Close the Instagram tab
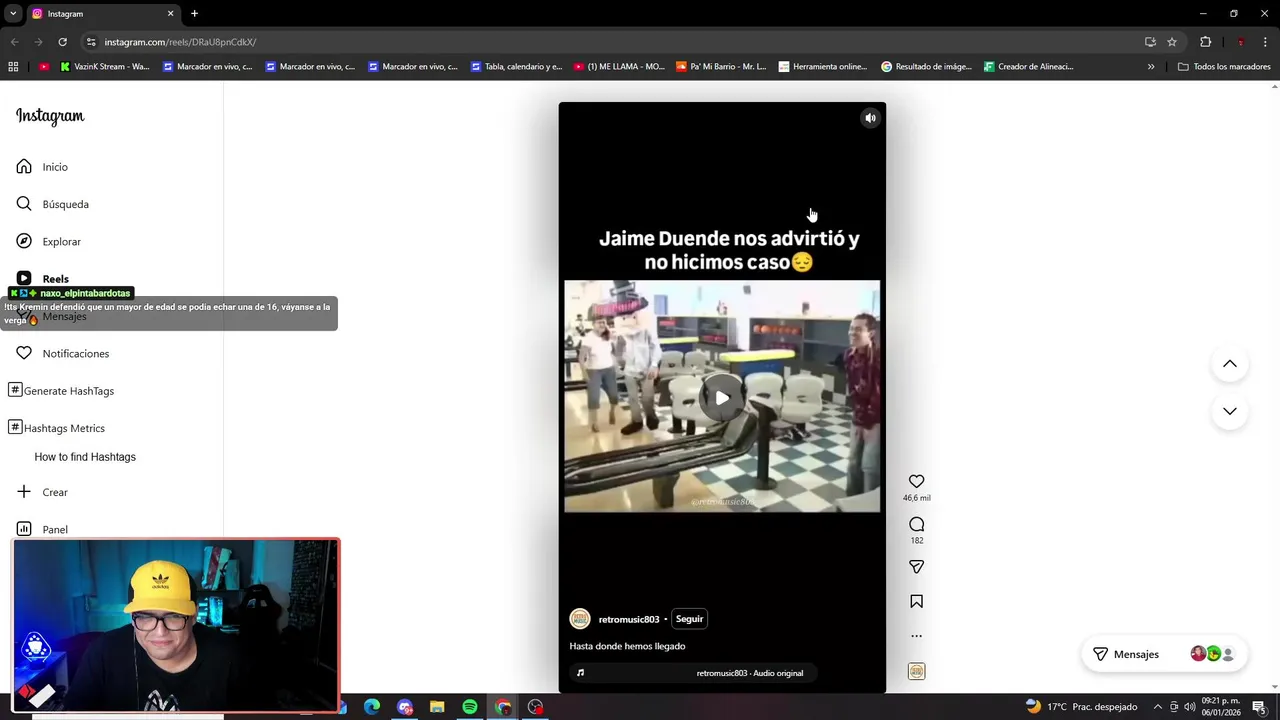 [x=170, y=13]
